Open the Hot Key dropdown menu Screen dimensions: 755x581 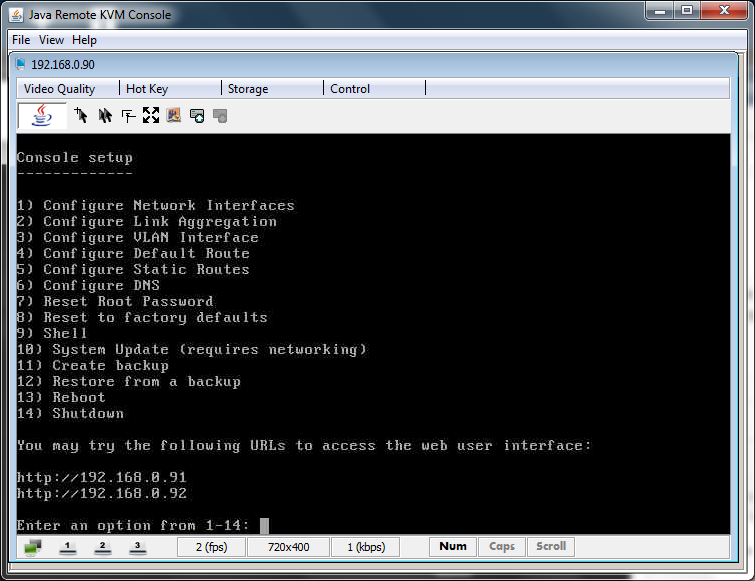(147, 89)
